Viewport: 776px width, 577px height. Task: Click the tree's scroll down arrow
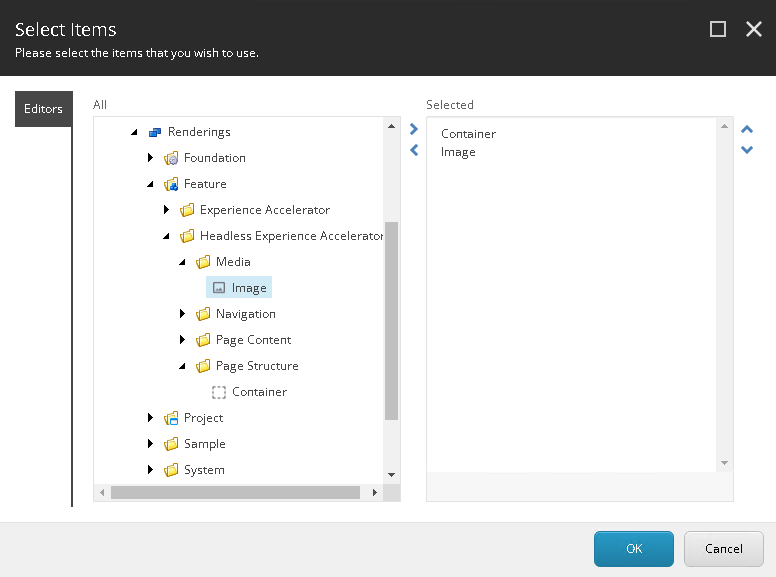pos(391,475)
